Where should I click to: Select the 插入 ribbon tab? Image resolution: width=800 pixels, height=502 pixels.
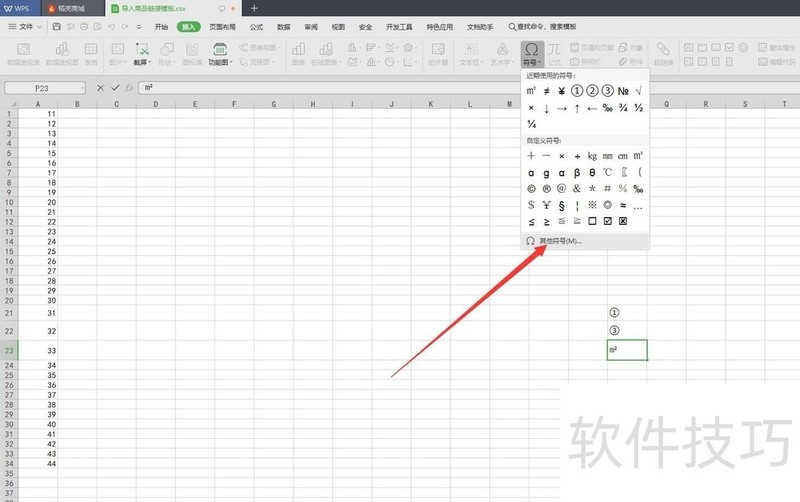click(188, 27)
